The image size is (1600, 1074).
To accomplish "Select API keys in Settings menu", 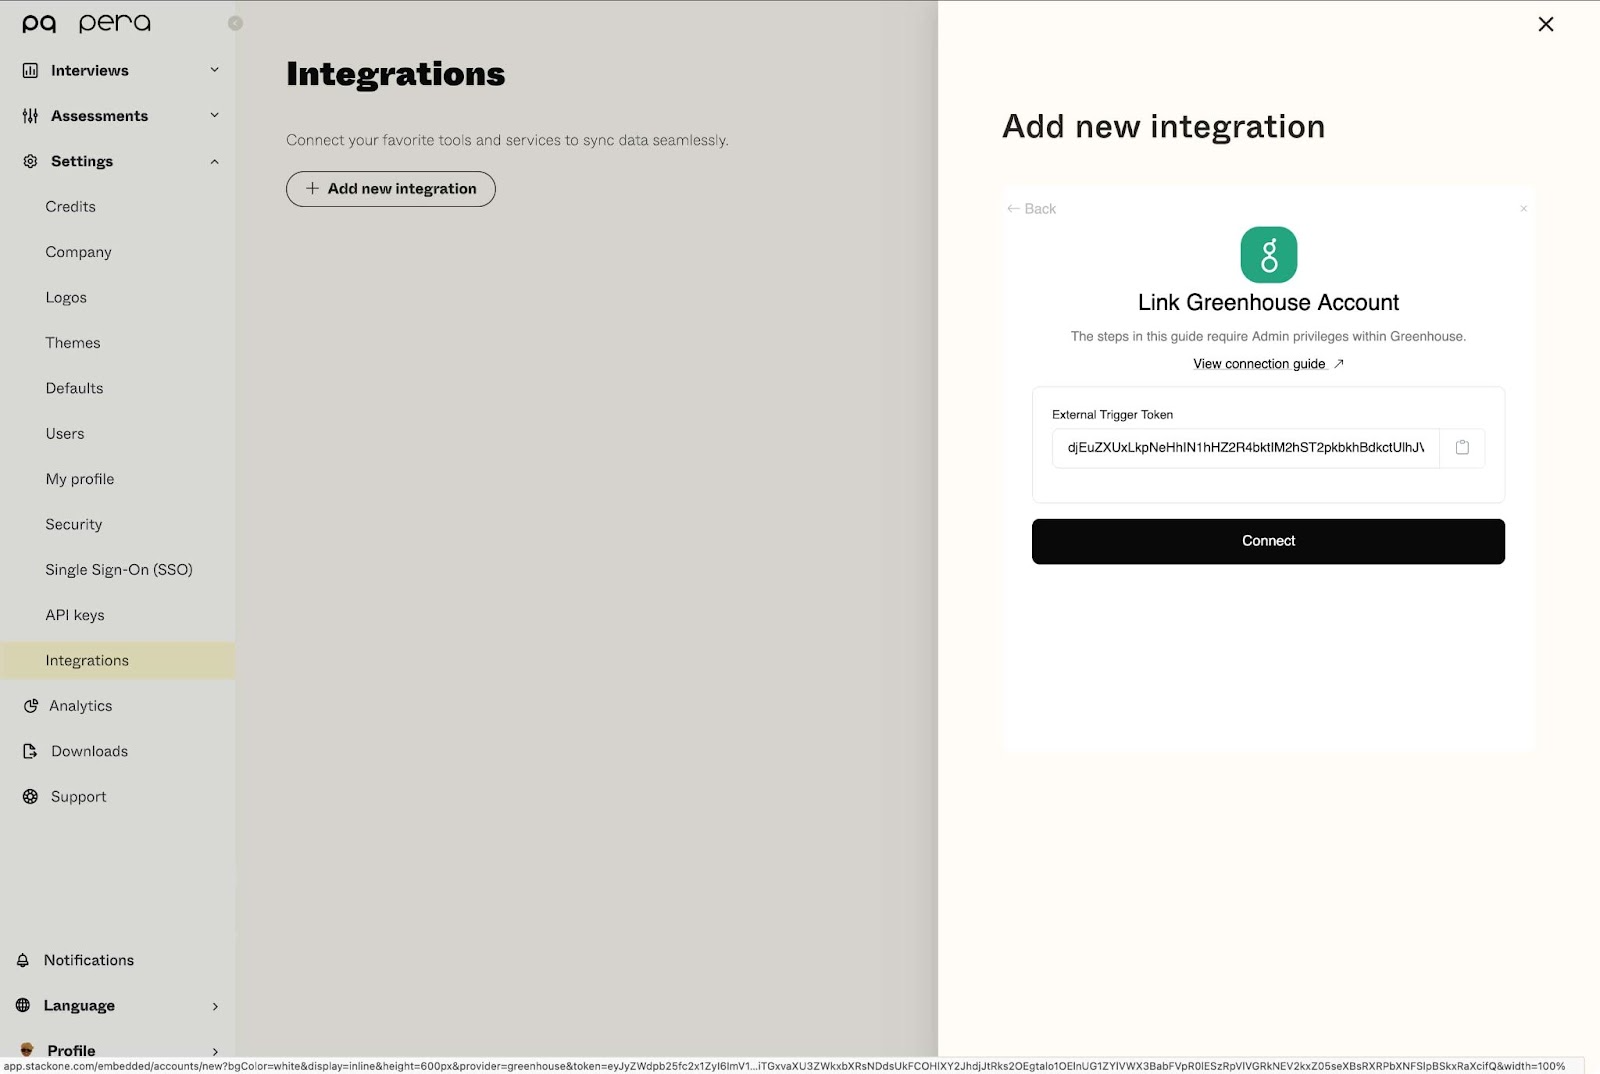I will tap(75, 615).
